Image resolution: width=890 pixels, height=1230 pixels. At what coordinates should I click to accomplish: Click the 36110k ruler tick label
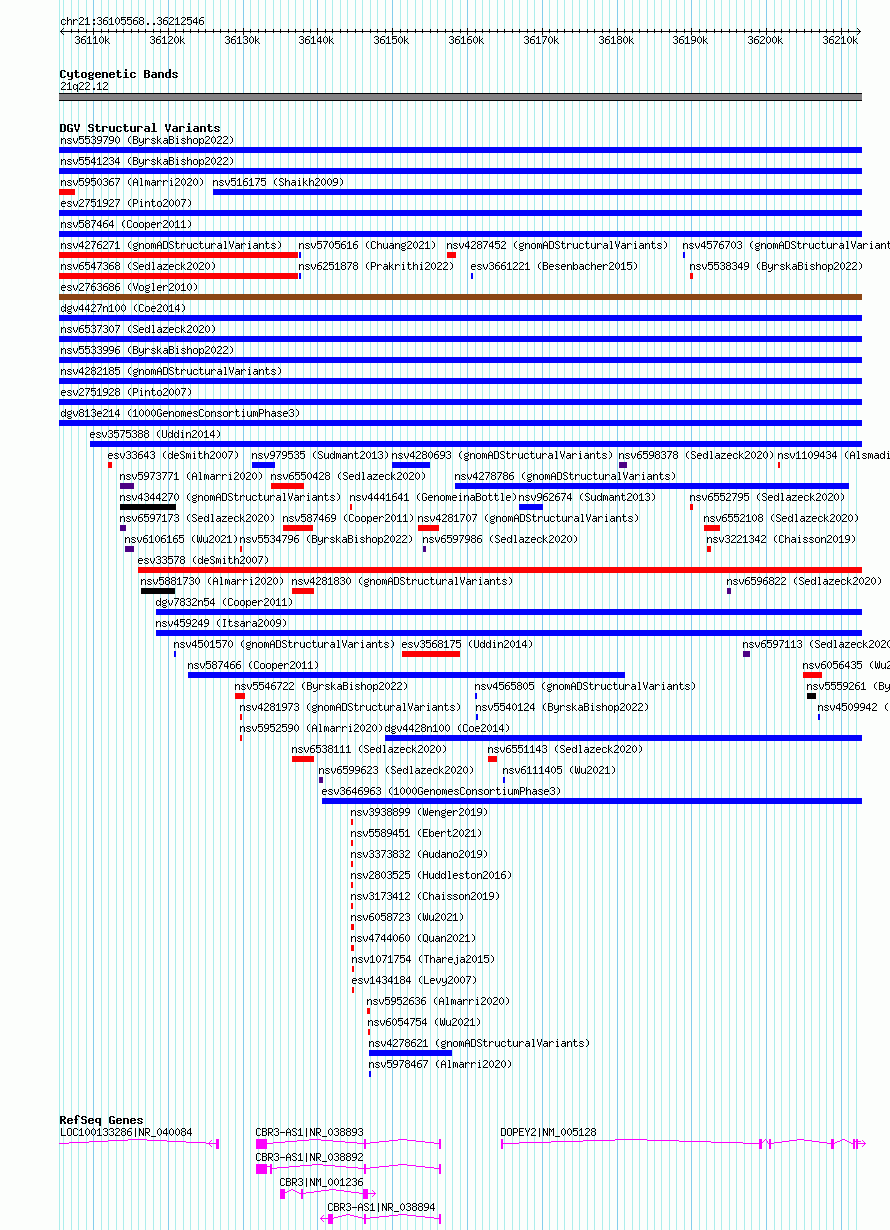[92, 40]
